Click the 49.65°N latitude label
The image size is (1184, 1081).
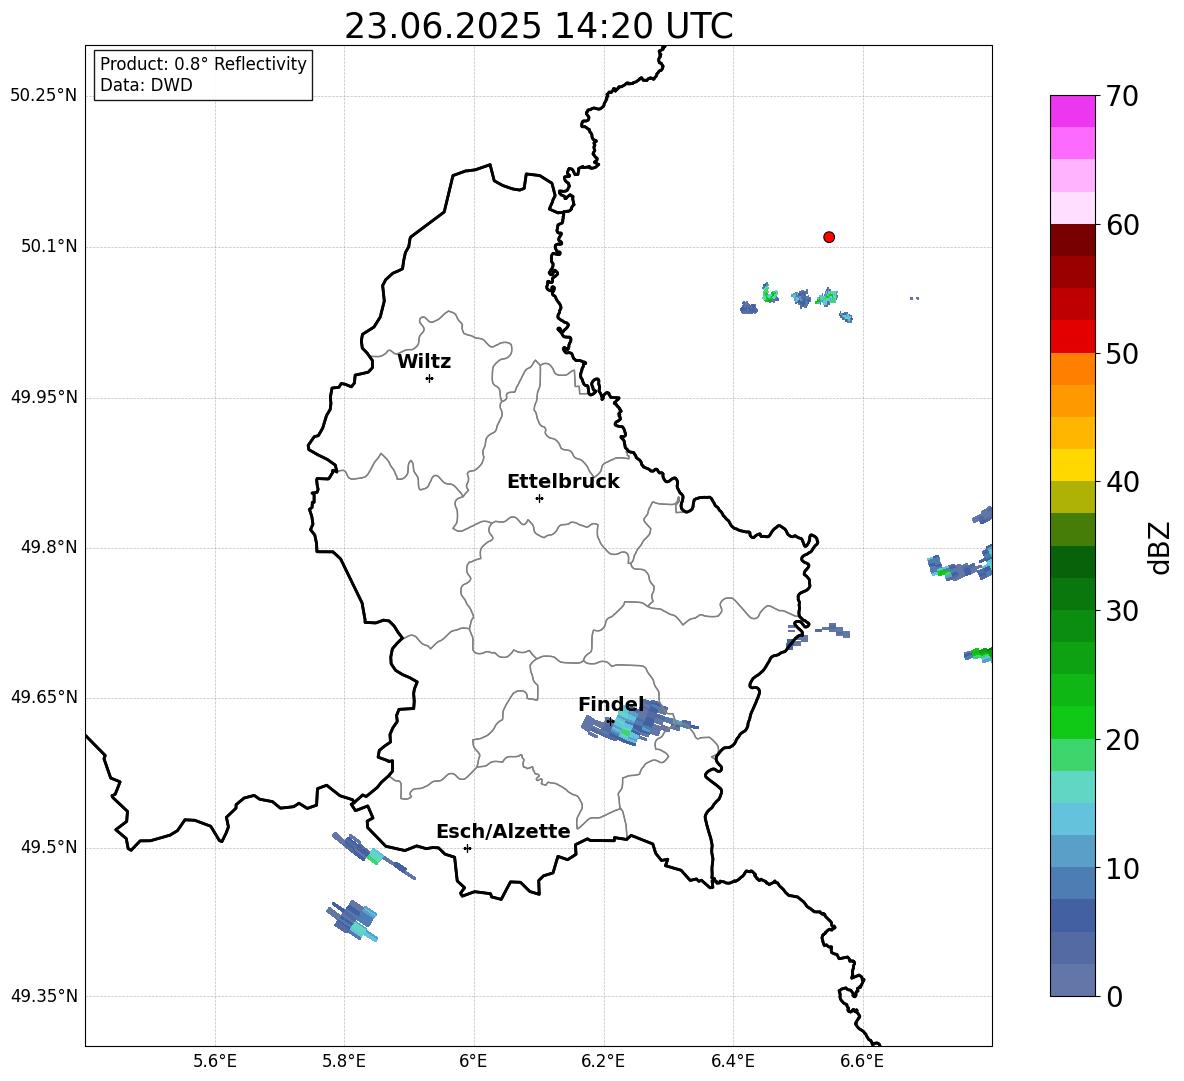44,697
